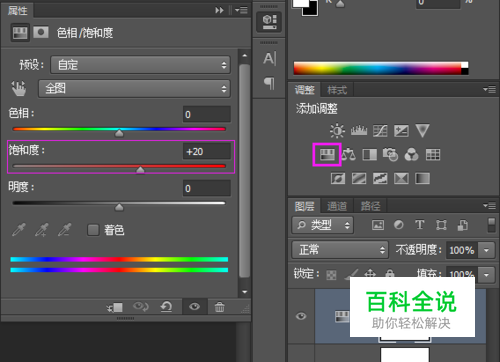The width and height of the screenshot is (500, 362).
Task: Pick a color from the spectrum ramp
Action: pyautogui.click(x=381, y=68)
